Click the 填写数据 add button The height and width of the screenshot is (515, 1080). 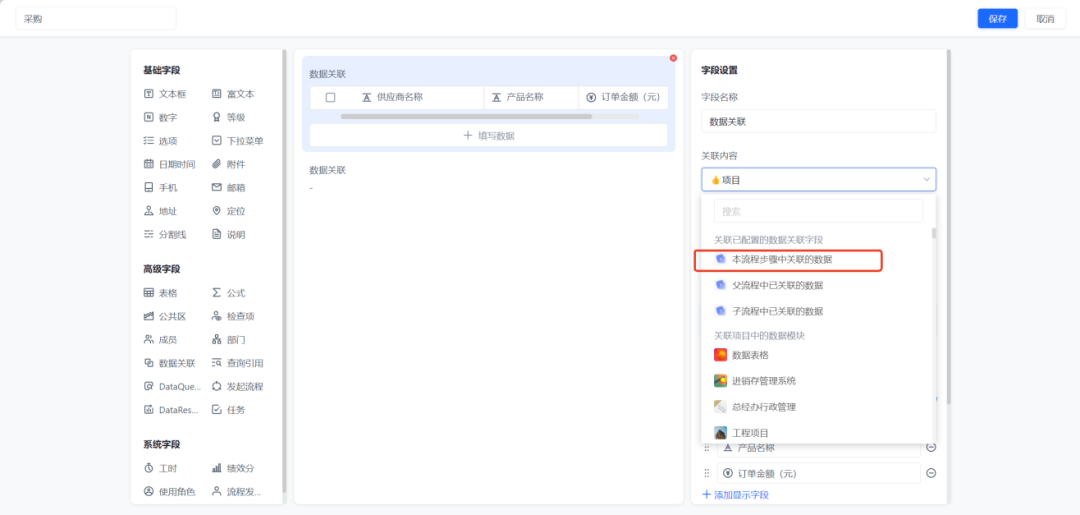click(488, 136)
